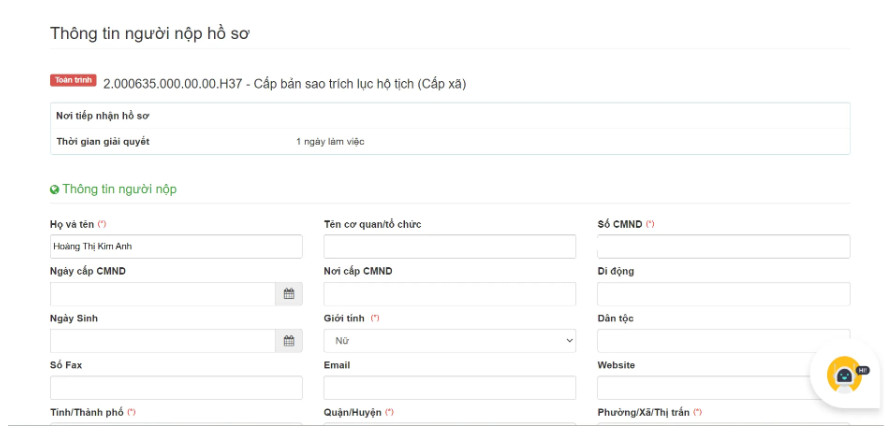Expand the Giới tính dropdown
The image size is (888, 438).
(x=449, y=341)
